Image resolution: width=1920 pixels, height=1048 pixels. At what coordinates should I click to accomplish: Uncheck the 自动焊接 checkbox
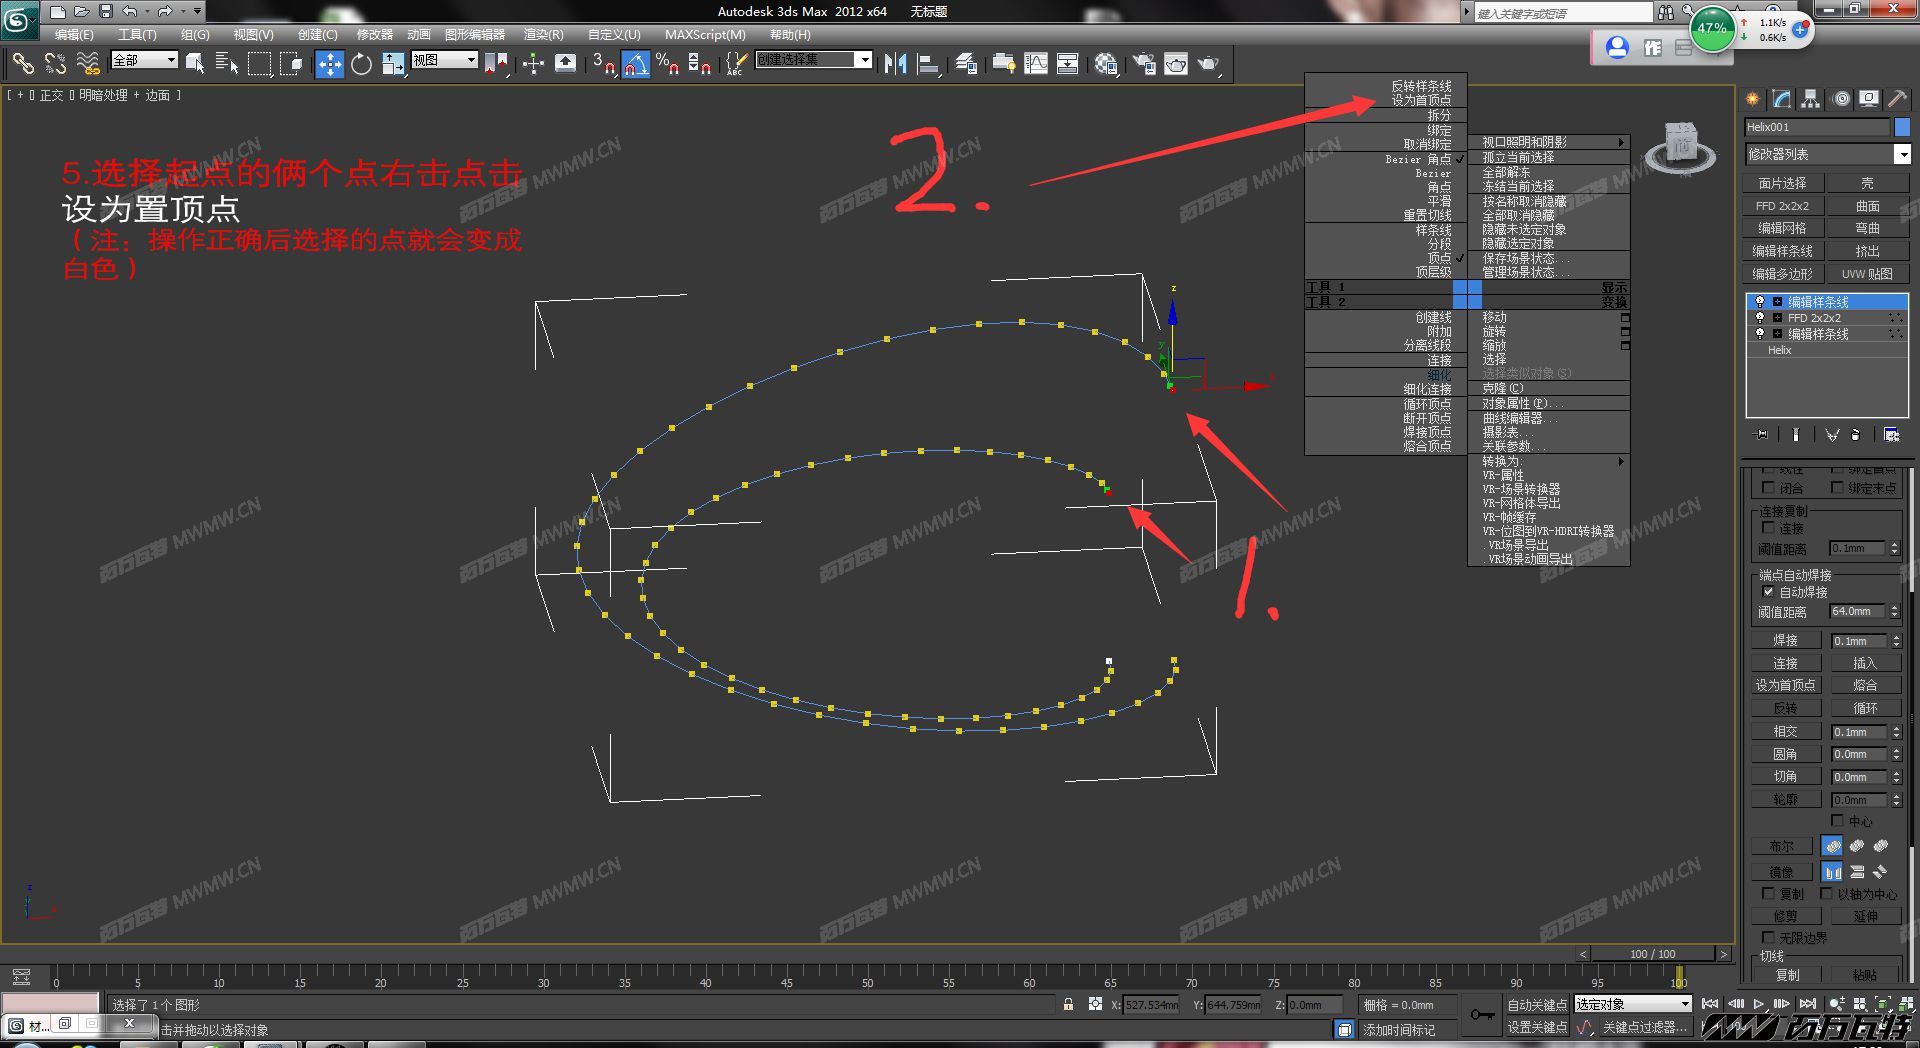click(1768, 592)
